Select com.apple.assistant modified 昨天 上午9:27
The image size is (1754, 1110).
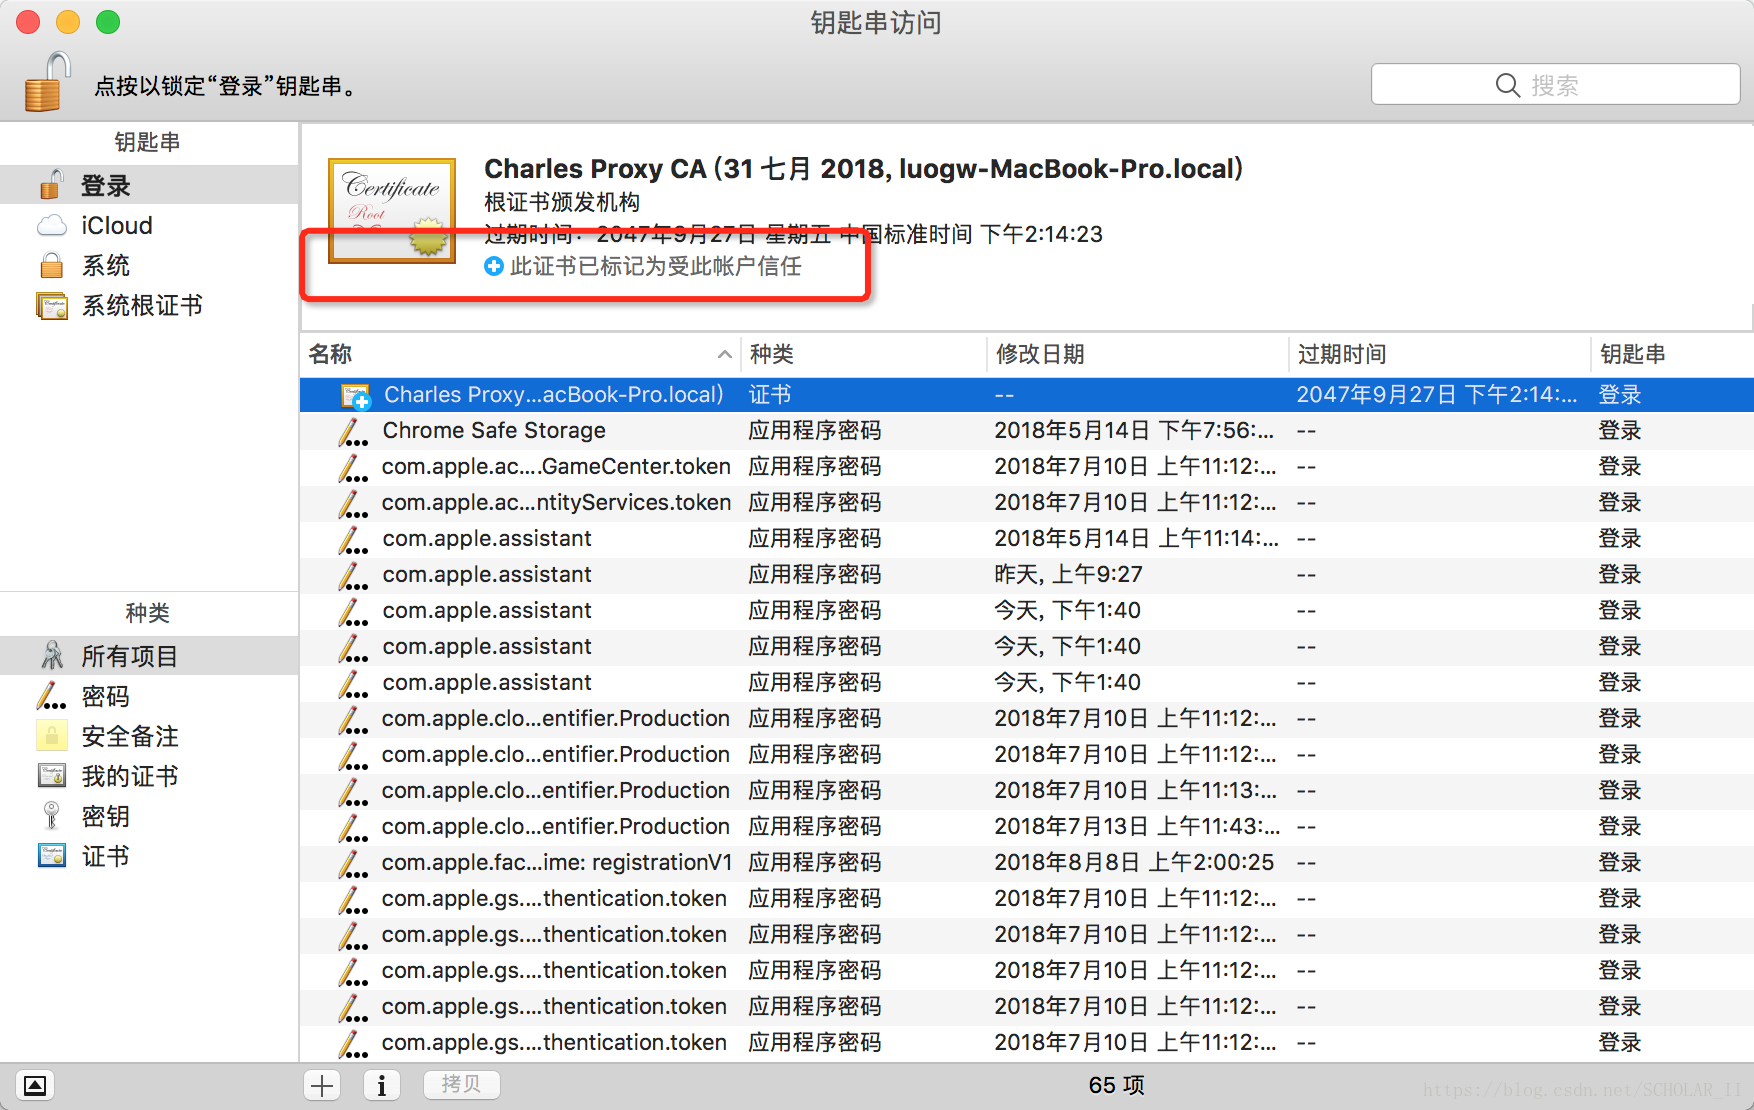point(1027,575)
